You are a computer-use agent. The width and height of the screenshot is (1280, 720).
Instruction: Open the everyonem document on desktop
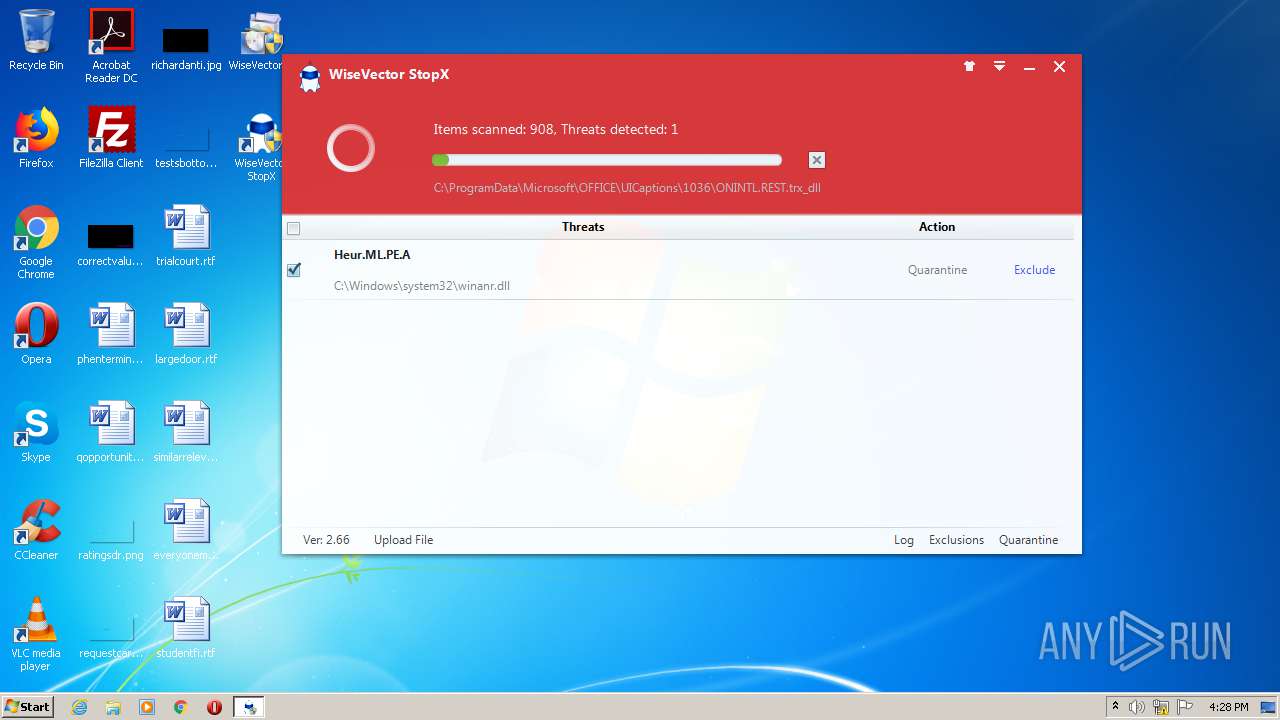click(186, 530)
